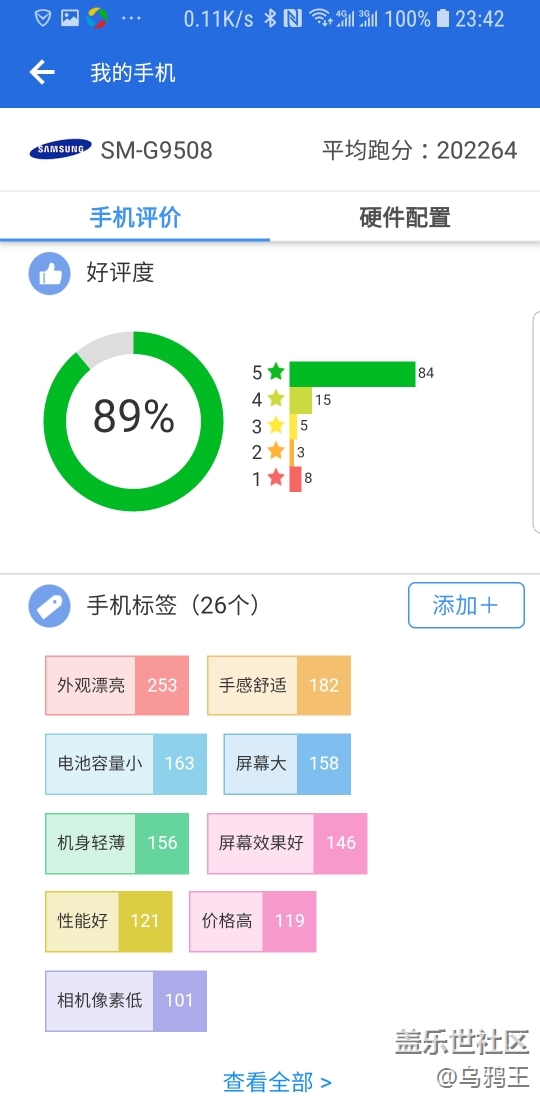Tap the back arrow icon
This screenshot has width=540, height=1110.
coord(42,72)
